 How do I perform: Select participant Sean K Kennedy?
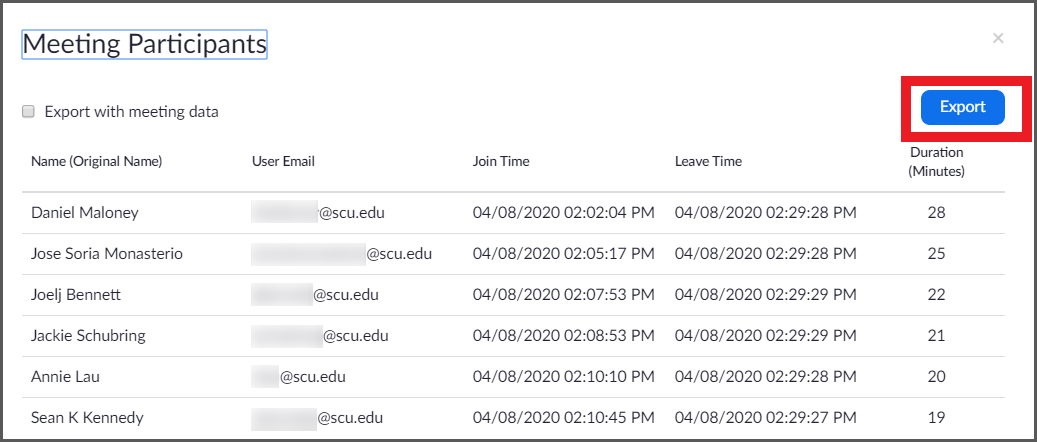click(x=87, y=418)
